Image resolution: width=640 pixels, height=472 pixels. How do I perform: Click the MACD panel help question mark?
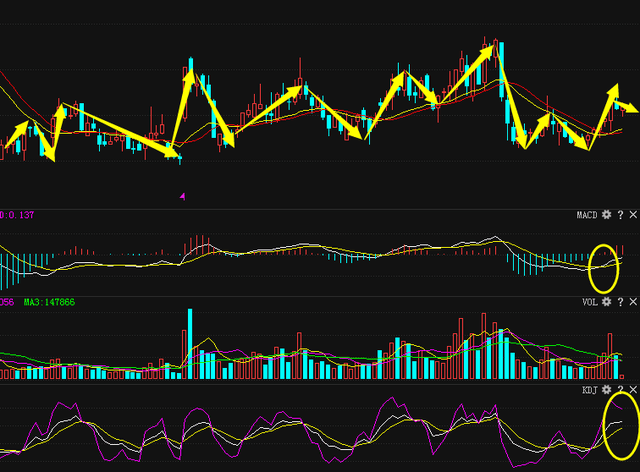tap(620, 215)
